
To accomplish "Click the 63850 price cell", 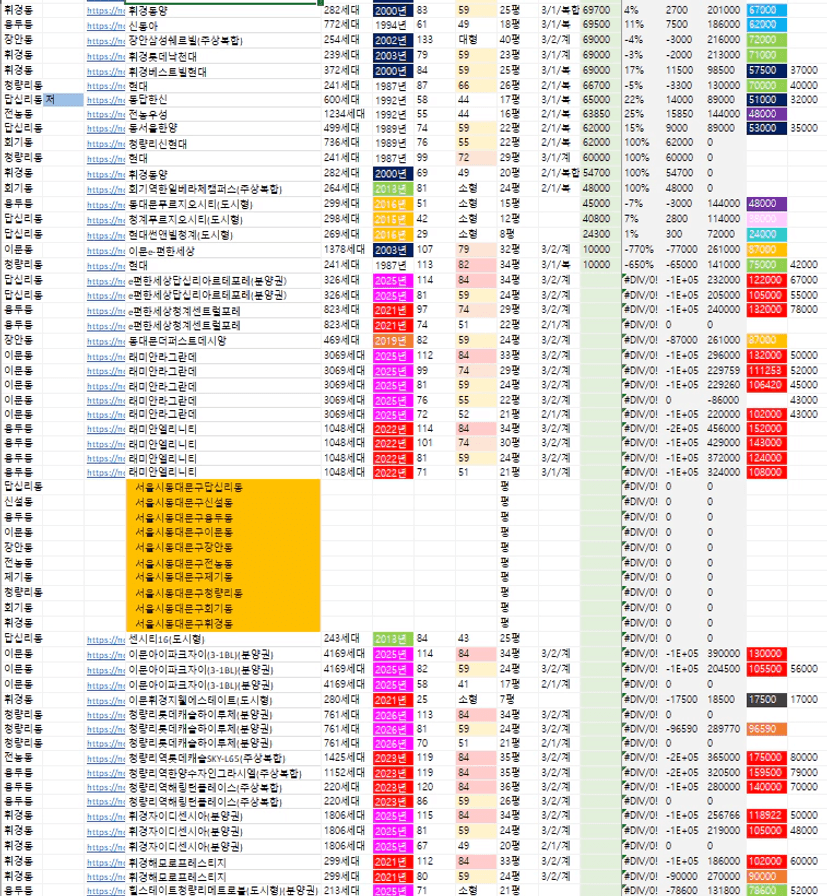I will pos(600,114).
